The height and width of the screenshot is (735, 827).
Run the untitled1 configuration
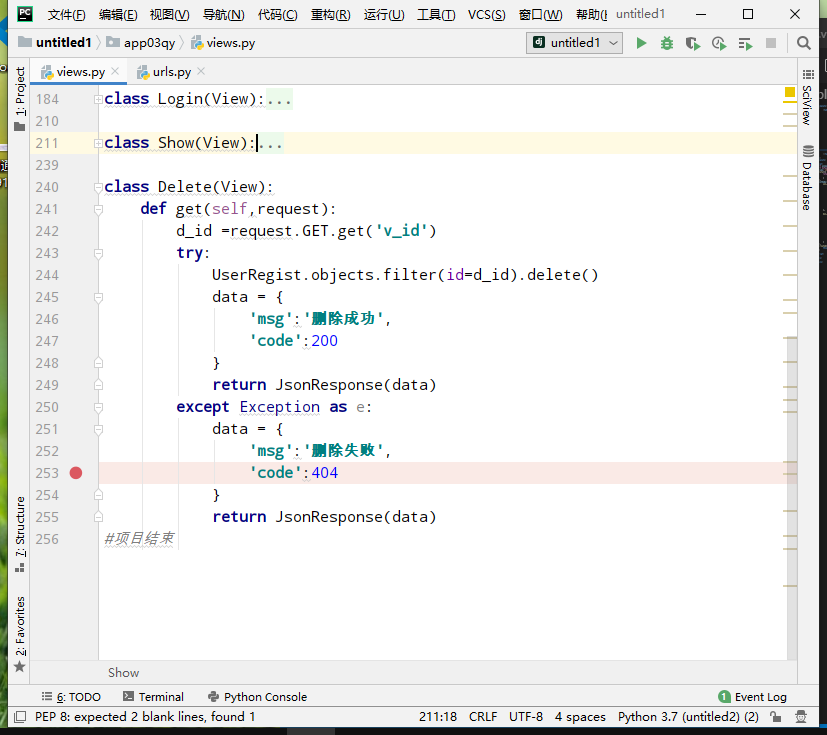(x=641, y=43)
